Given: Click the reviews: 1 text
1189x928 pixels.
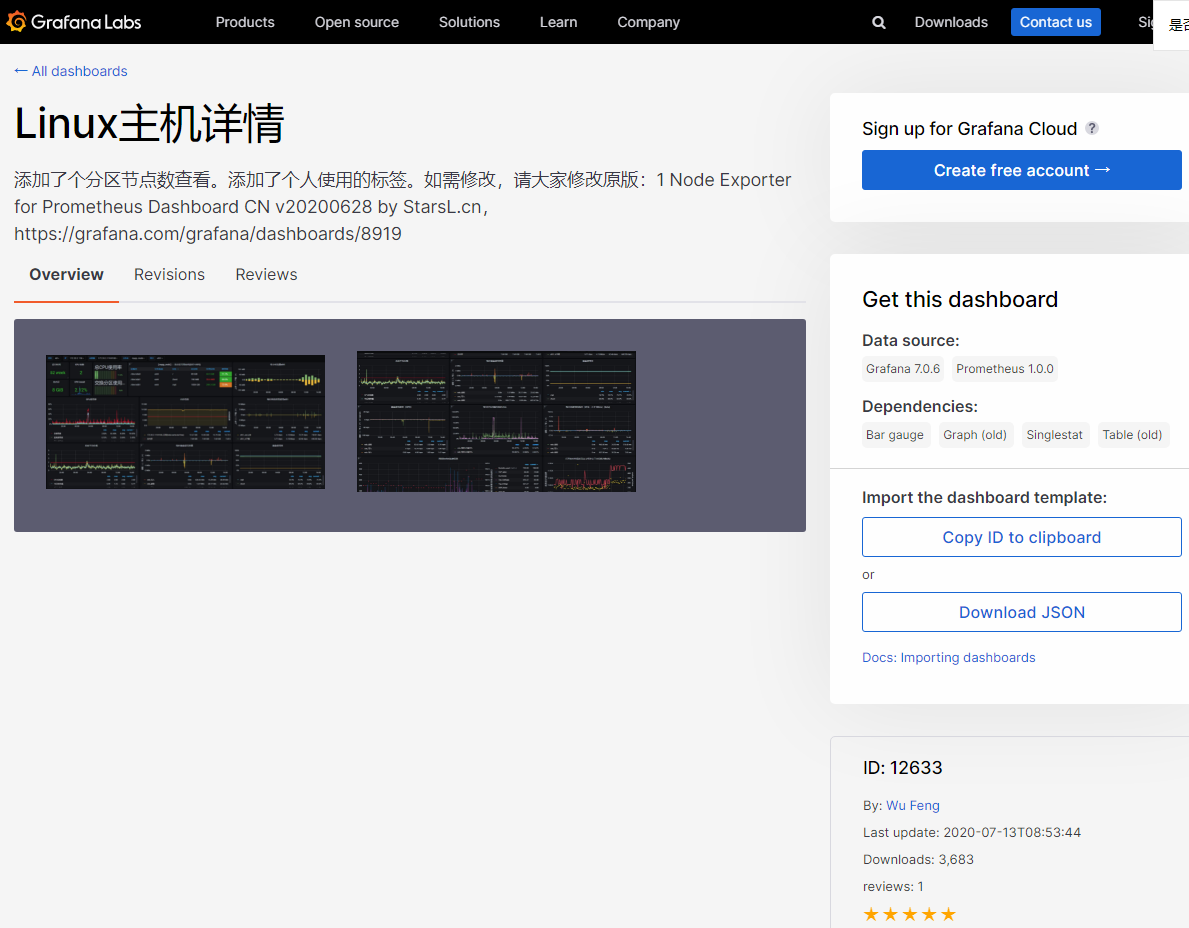Looking at the screenshot, I should pos(893,886).
